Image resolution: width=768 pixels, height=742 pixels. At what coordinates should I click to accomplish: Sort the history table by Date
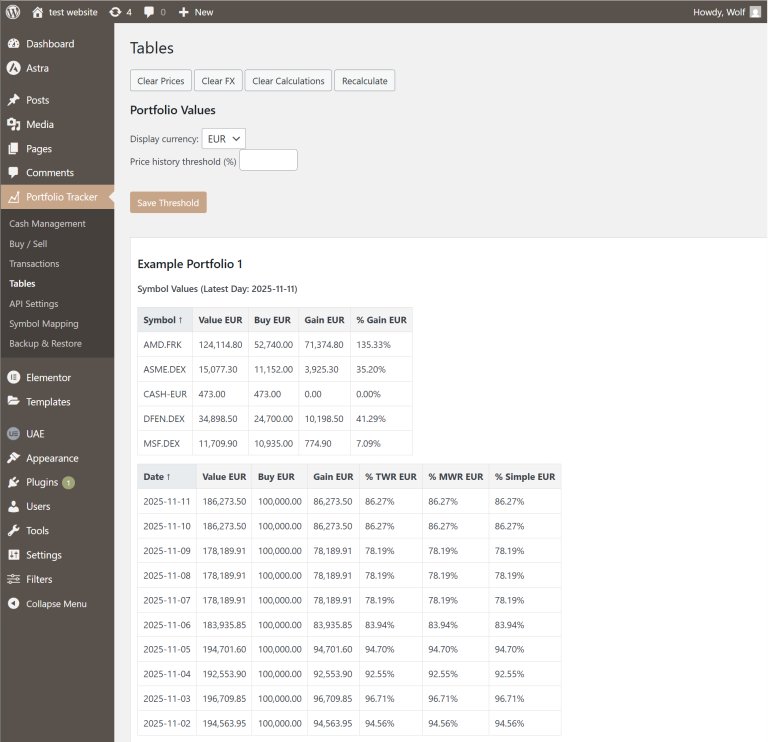tap(157, 477)
